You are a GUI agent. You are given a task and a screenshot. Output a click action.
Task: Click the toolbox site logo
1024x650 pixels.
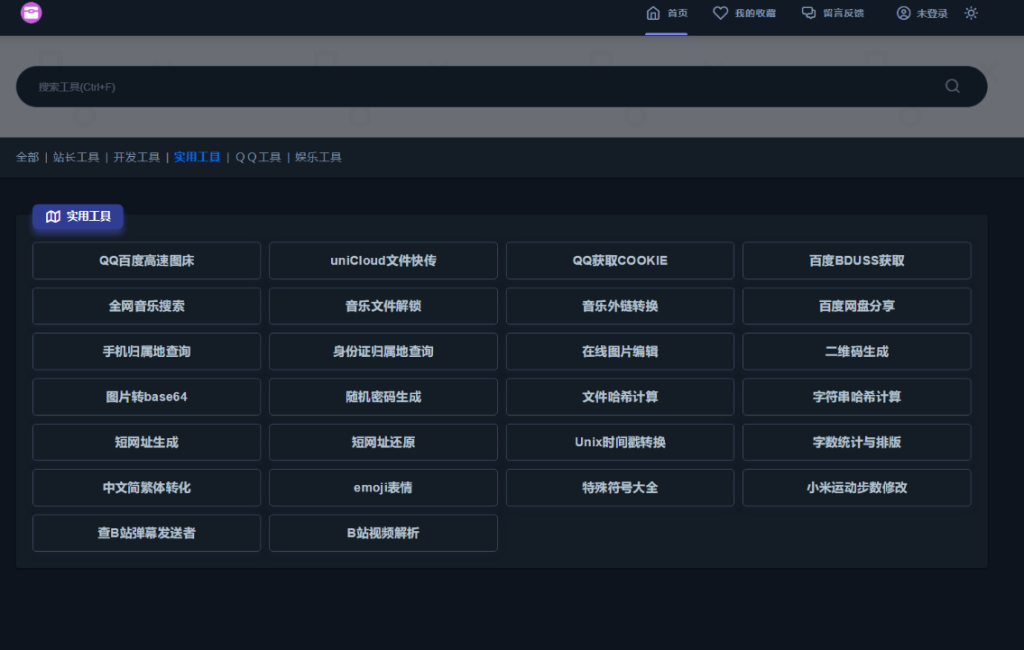31,12
